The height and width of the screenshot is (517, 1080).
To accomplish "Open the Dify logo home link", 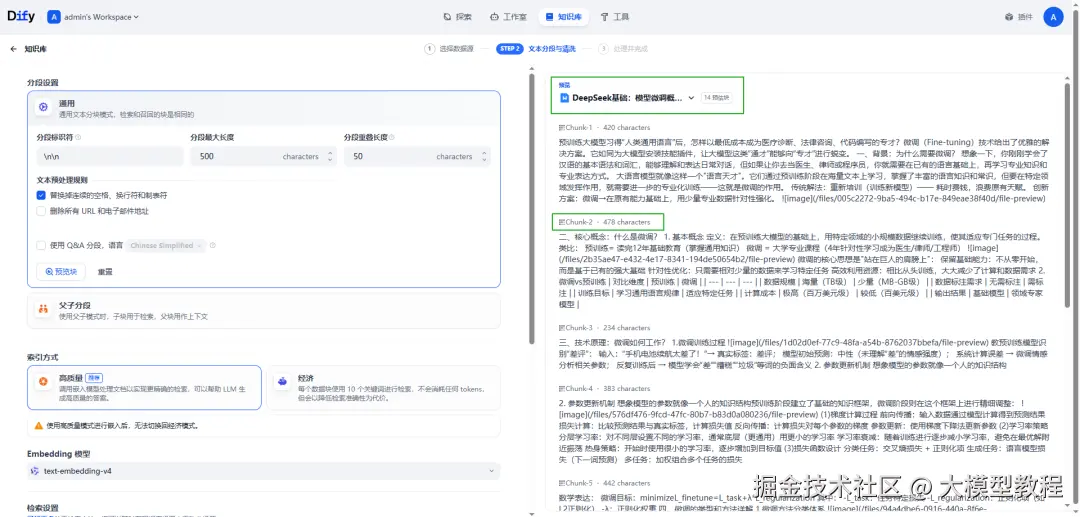I will point(21,17).
